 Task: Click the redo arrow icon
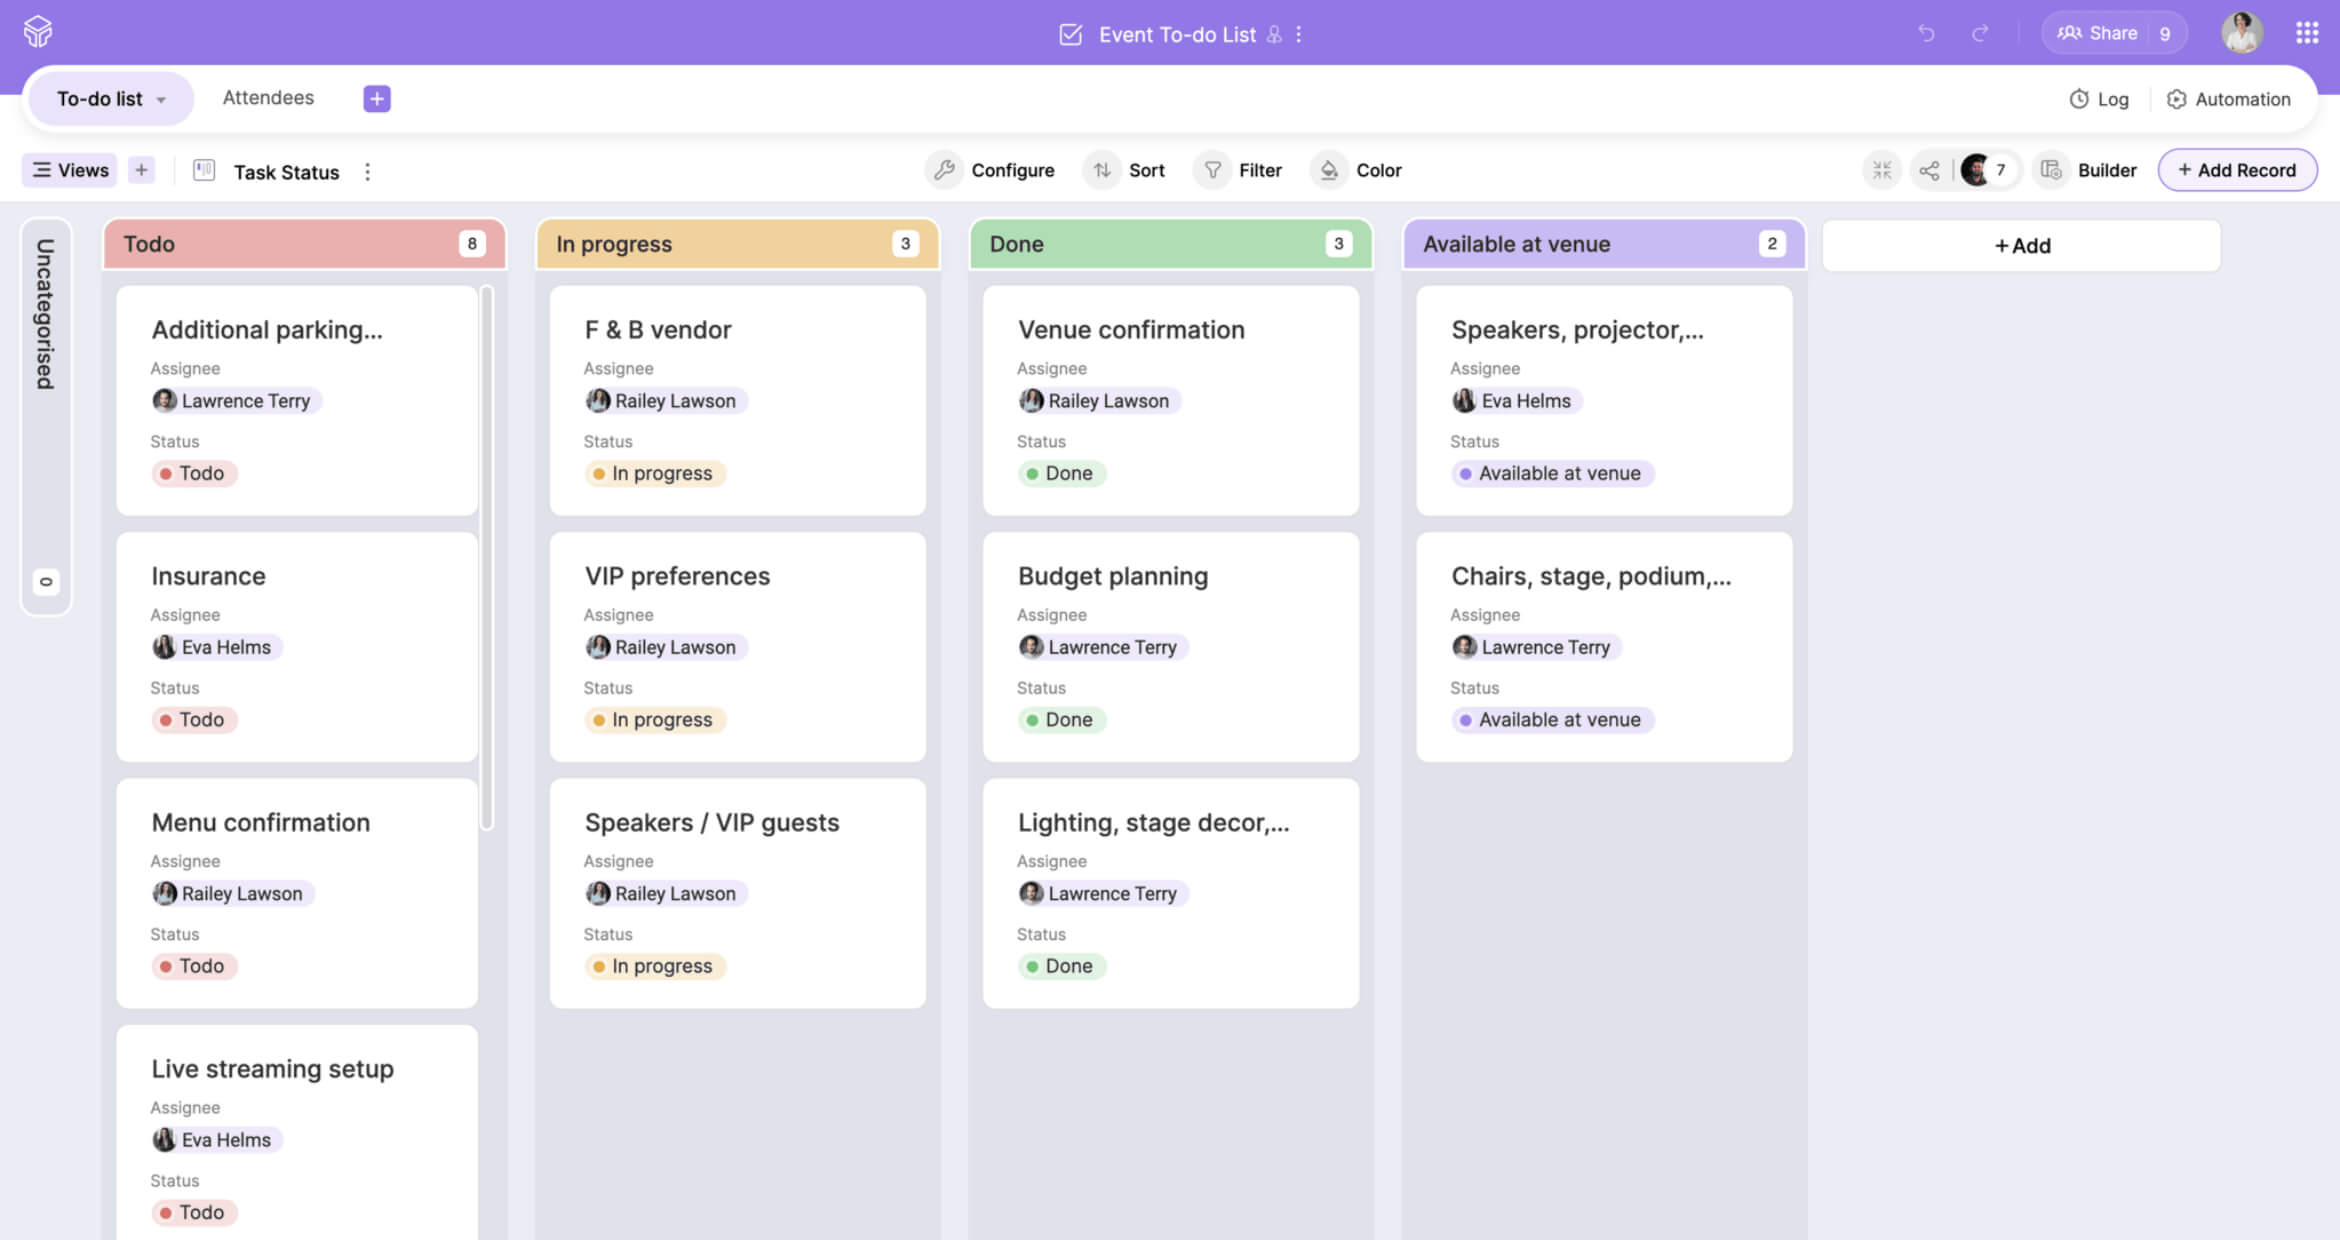(x=1979, y=33)
